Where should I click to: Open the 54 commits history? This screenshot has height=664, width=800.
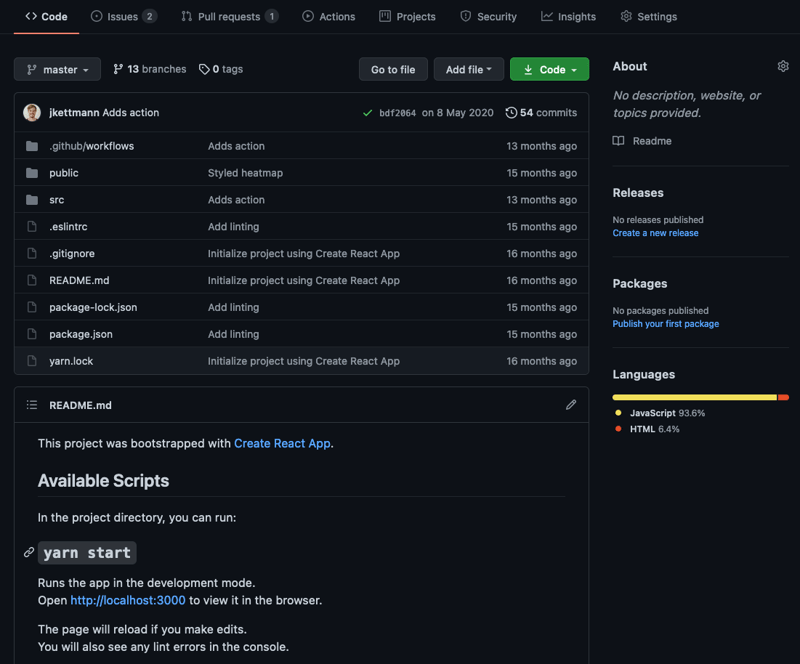tap(541, 112)
